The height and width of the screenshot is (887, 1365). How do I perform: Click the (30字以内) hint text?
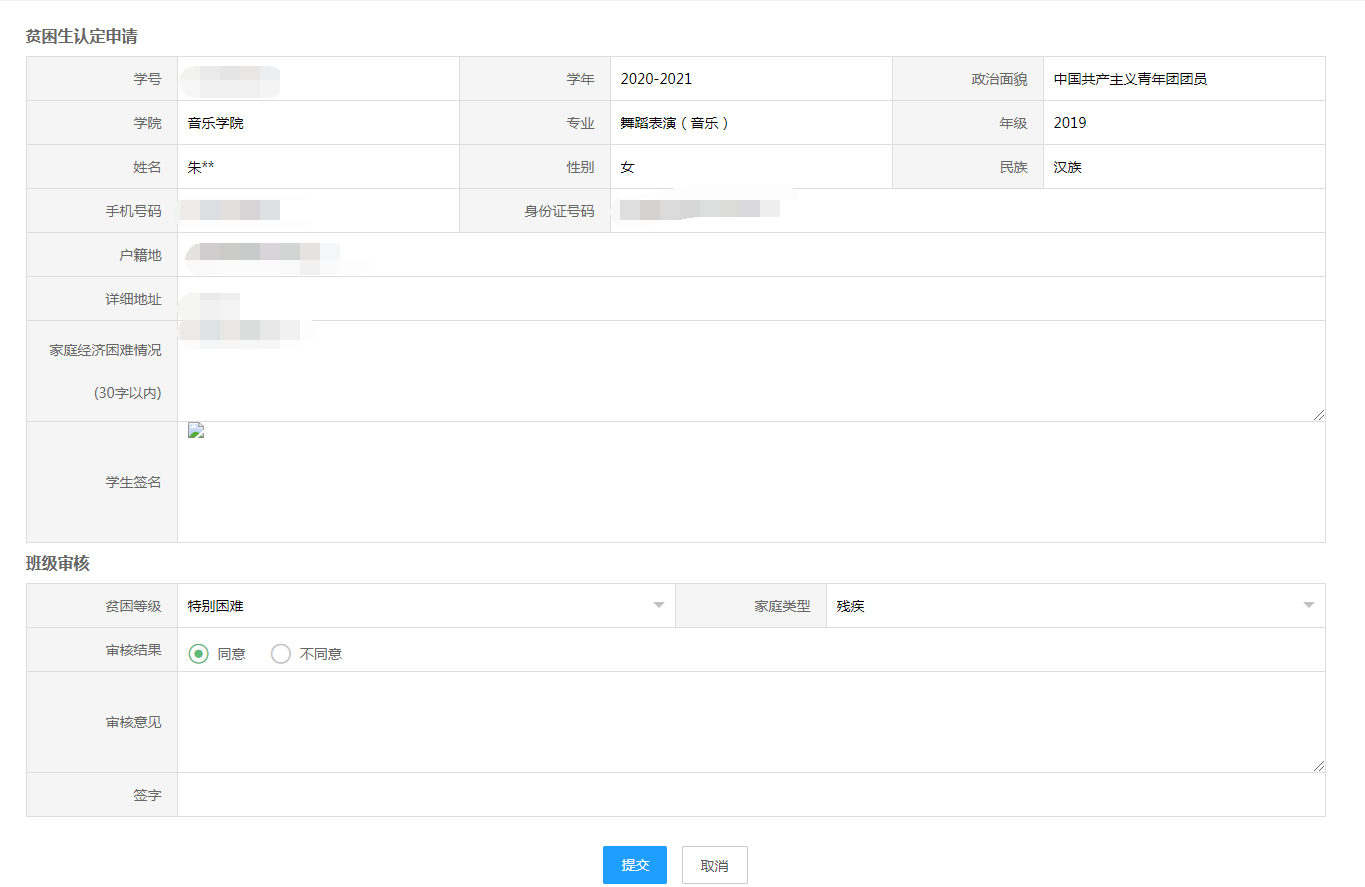(127, 393)
